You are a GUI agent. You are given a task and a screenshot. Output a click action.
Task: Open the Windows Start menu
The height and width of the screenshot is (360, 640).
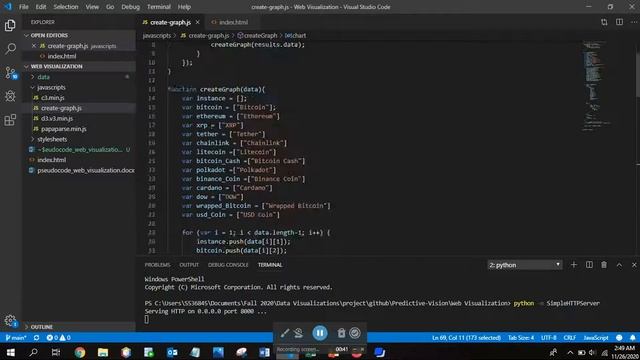[x=11, y=352]
